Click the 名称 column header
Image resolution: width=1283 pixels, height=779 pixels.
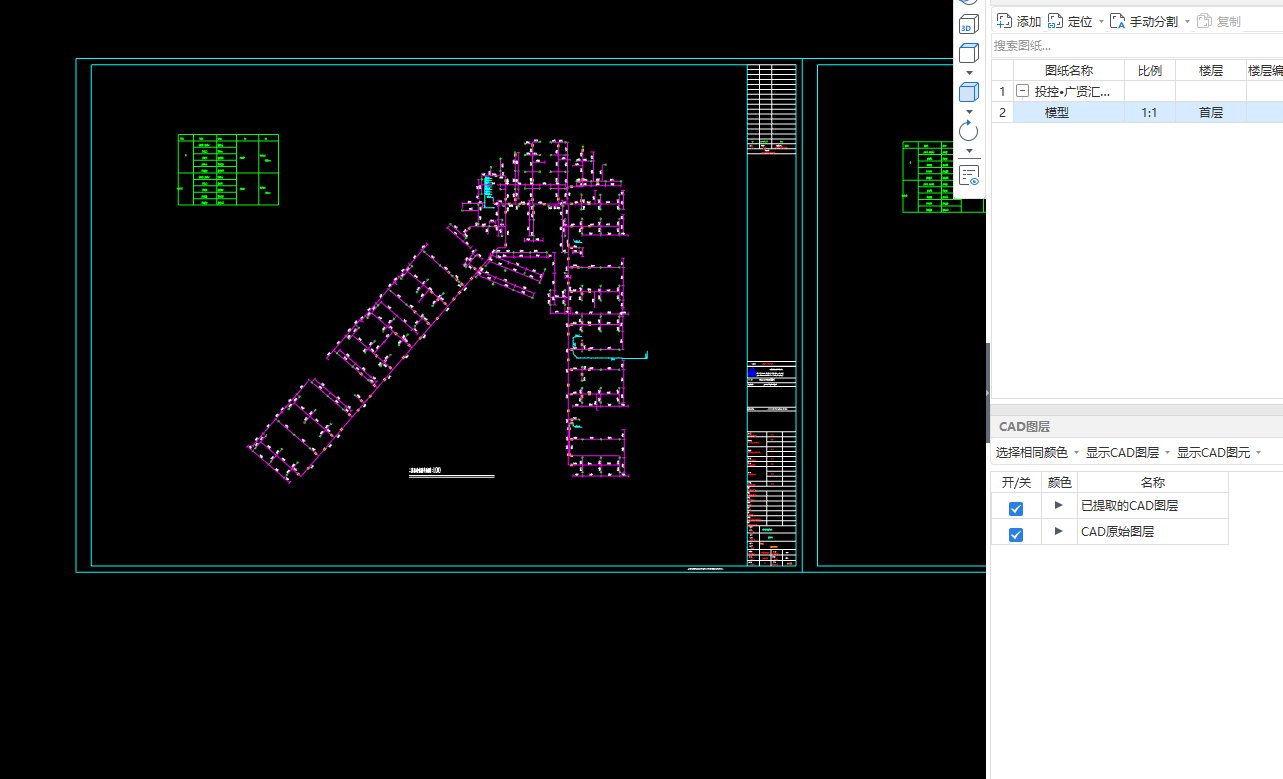[x=1153, y=482]
